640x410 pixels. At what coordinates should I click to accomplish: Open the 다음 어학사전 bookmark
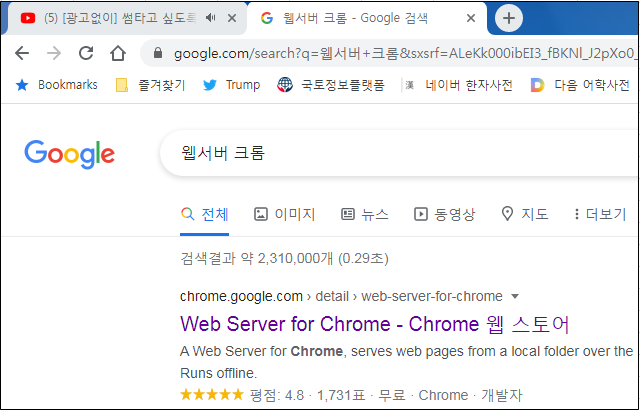(580, 85)
